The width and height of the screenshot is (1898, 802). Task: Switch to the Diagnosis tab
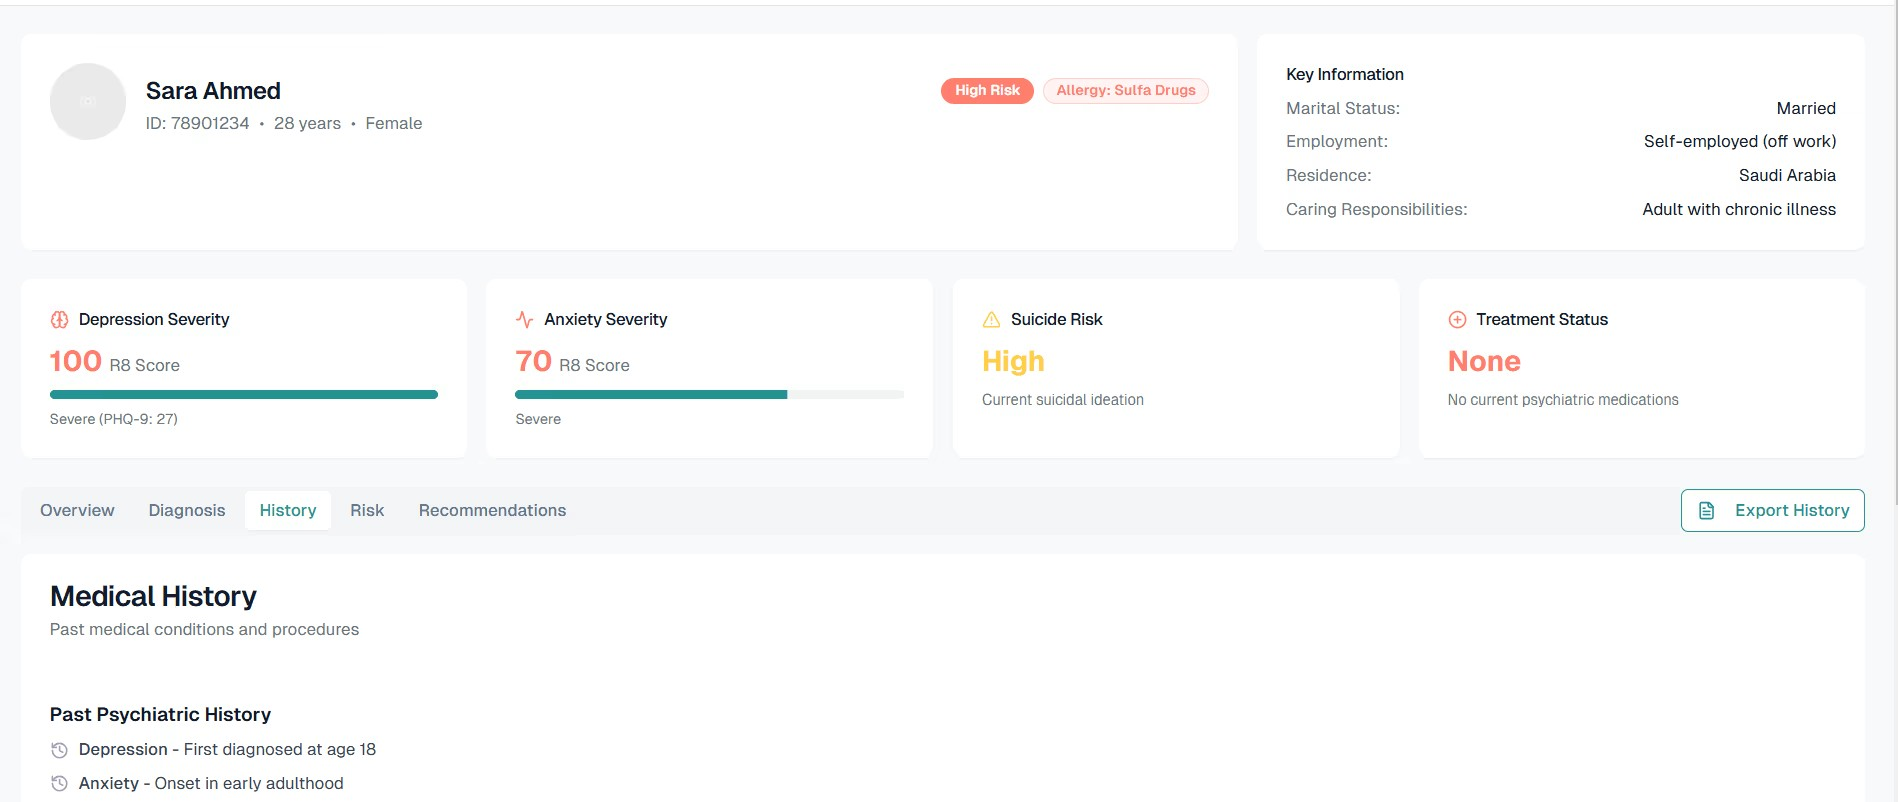(x=187, y=510)
